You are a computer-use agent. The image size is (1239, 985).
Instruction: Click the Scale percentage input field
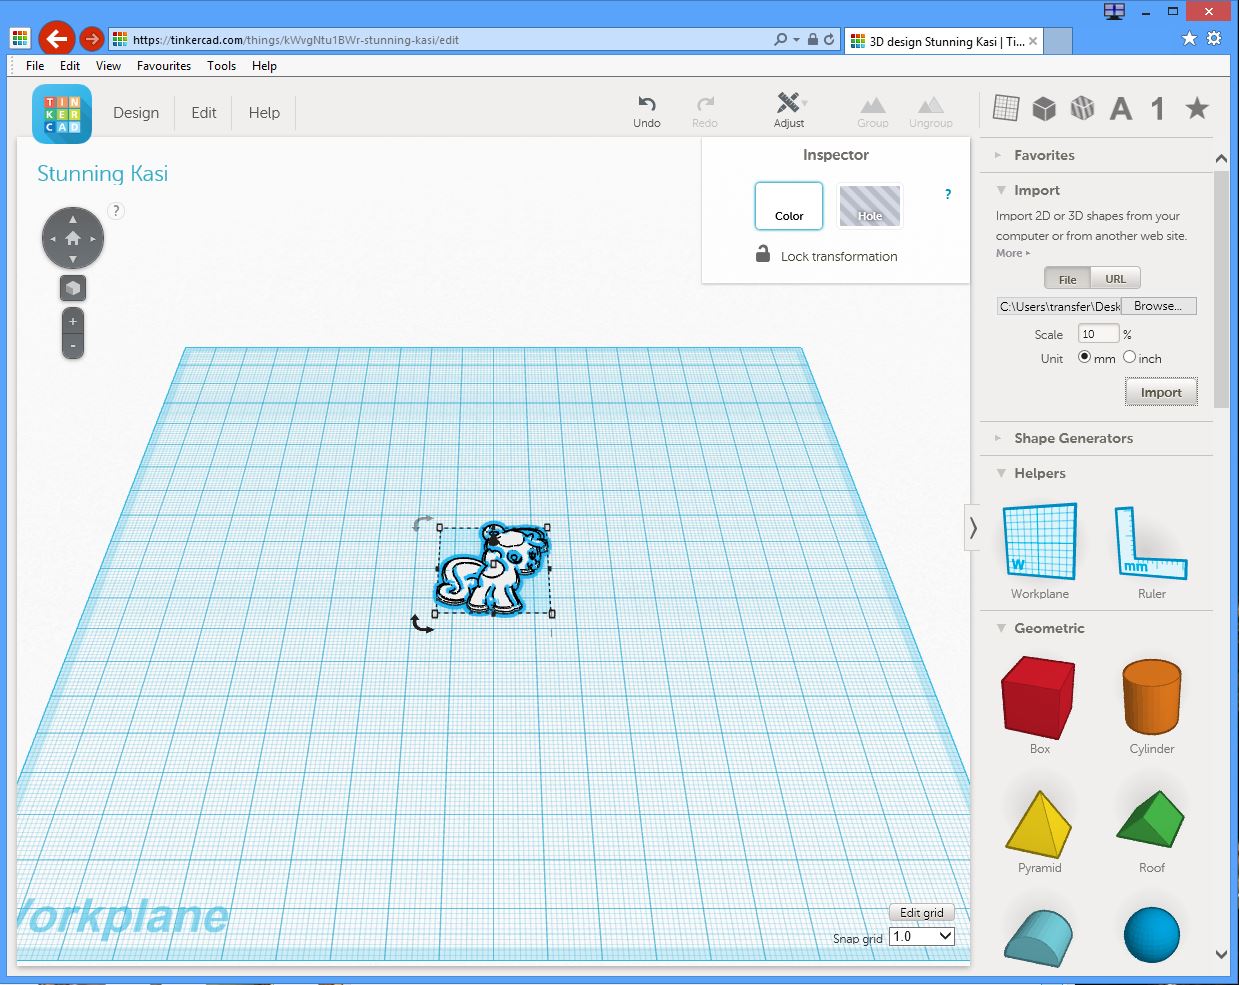[1098, 334]
